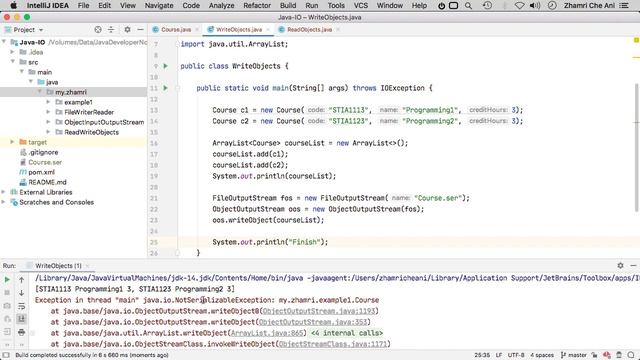This screenshot has width=640, height=360.
Task: Collapse the my.zhamri package
Action: click(x=40, y=92)
